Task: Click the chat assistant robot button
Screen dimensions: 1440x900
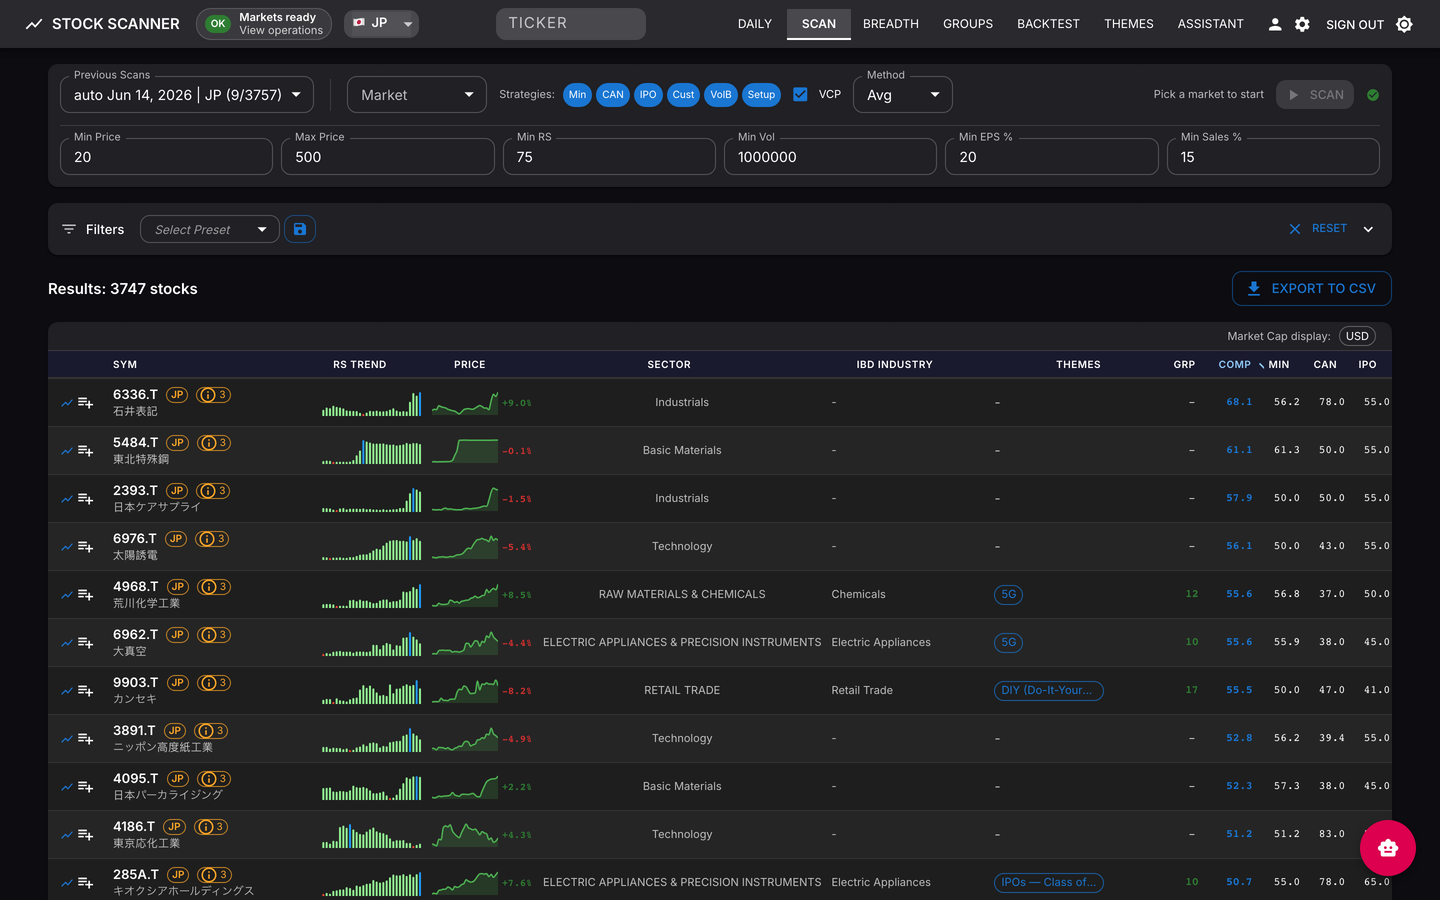Action: (1387, 848)
